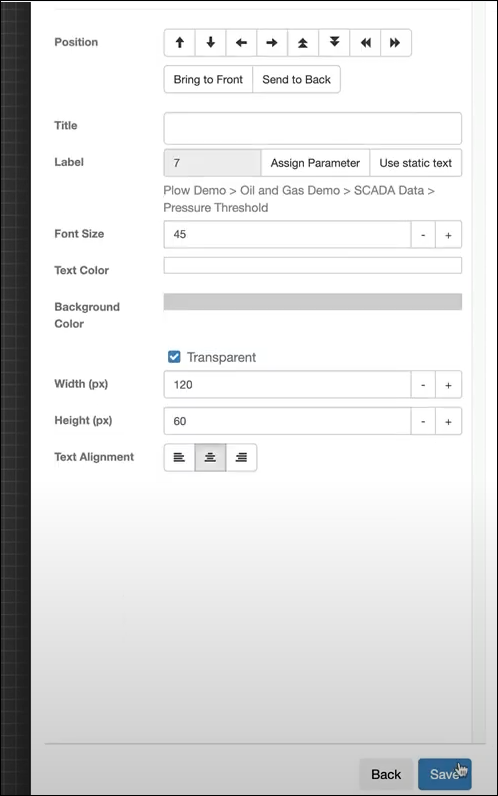Image resolution: width=498 pixels, height=796 pixels.
Task: Uncheck the Transparent checkbox
Action: (174, 357)
